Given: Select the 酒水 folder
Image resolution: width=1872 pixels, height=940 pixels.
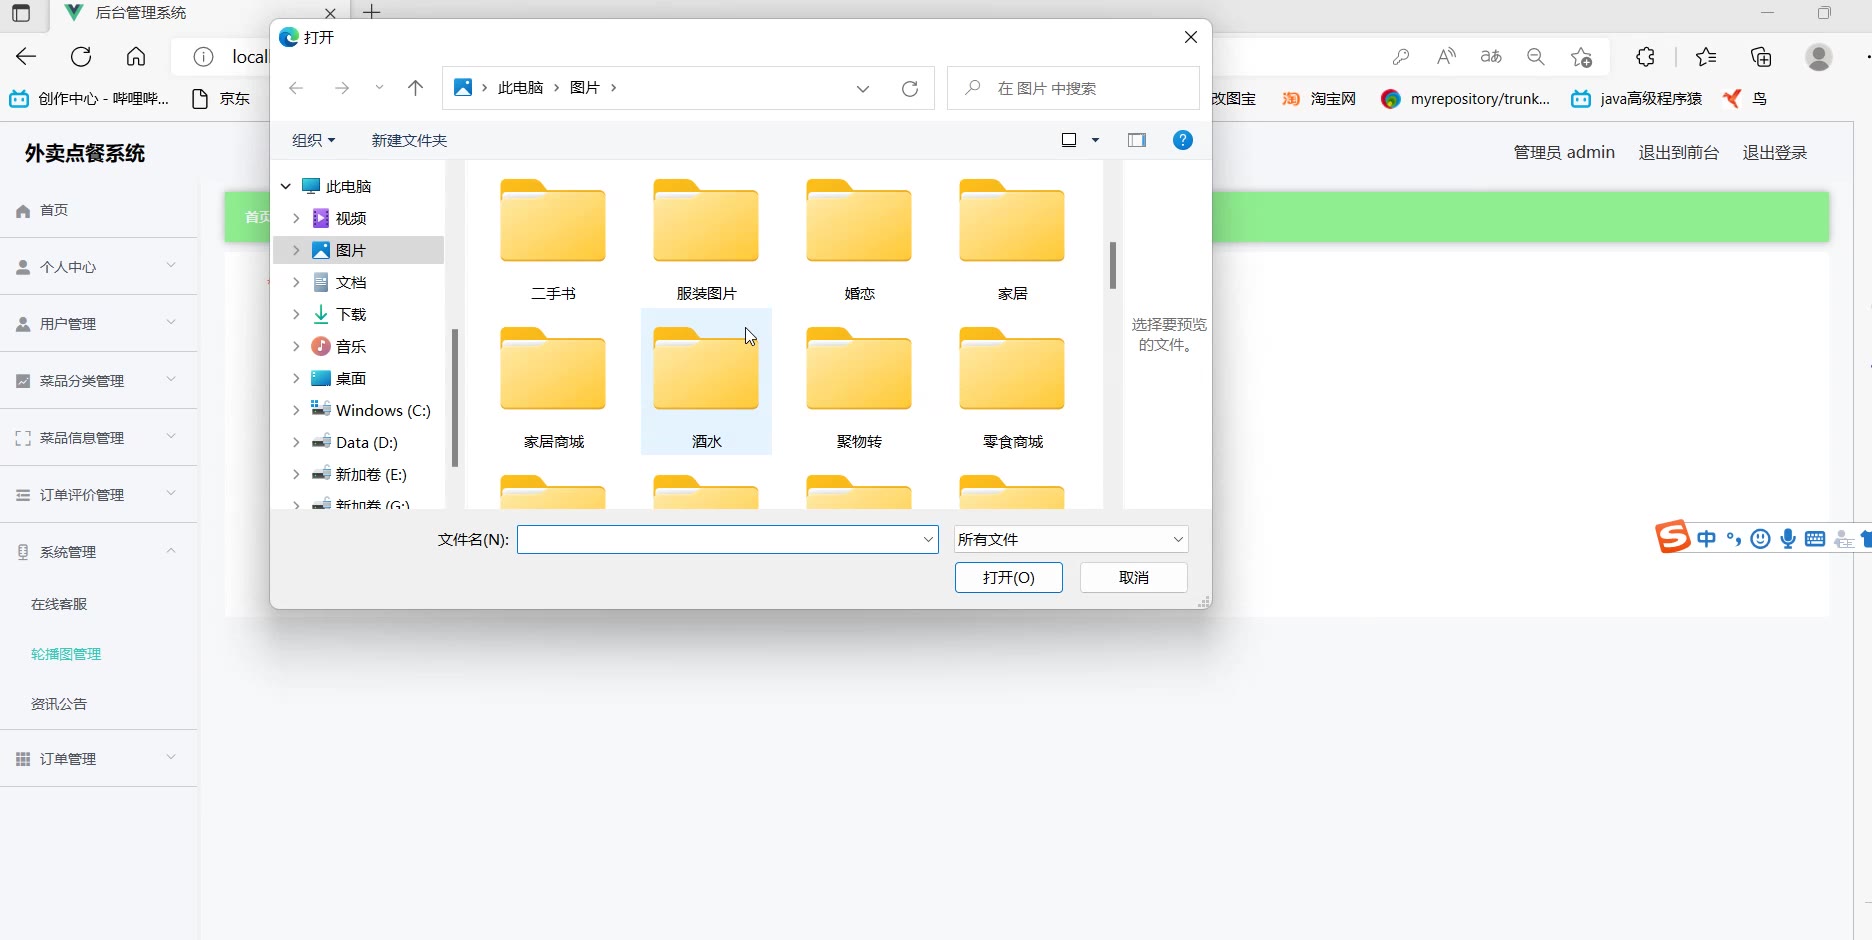Looking at the screenshot, I should coord(706,382).
